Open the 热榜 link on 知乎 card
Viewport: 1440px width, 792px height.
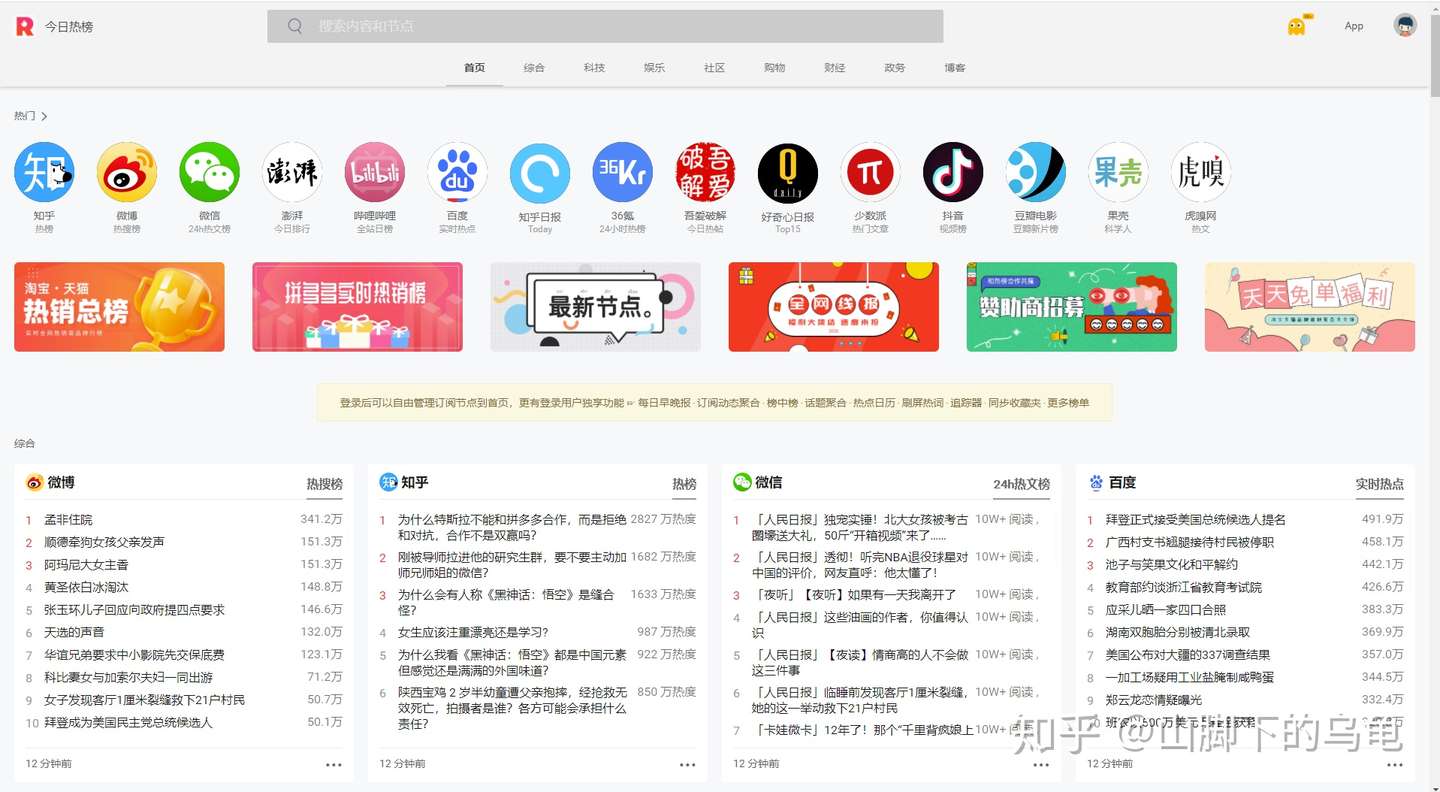point(684,484)
